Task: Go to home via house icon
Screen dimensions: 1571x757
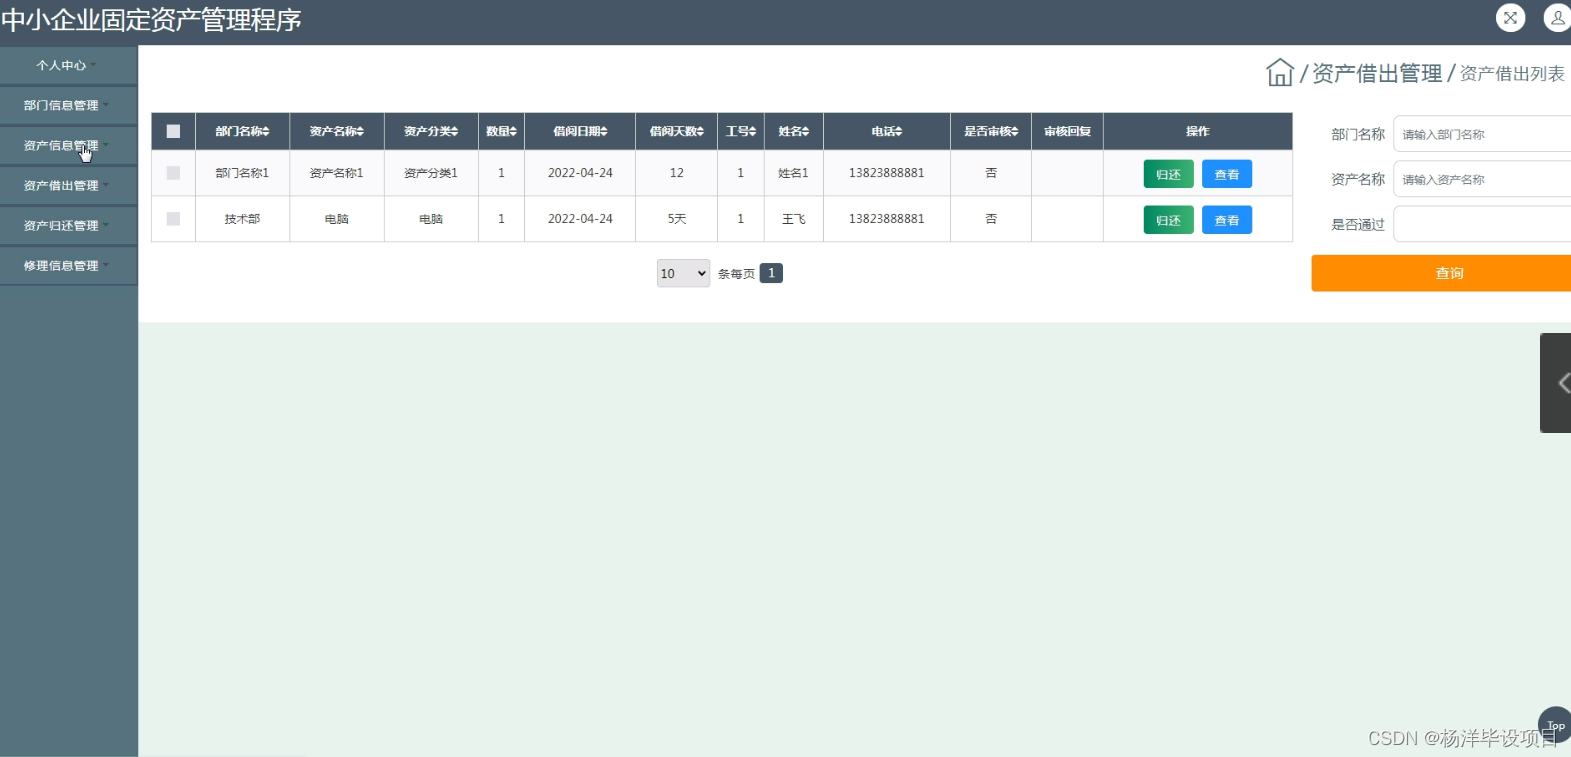Action: [x=1280, y=72]
